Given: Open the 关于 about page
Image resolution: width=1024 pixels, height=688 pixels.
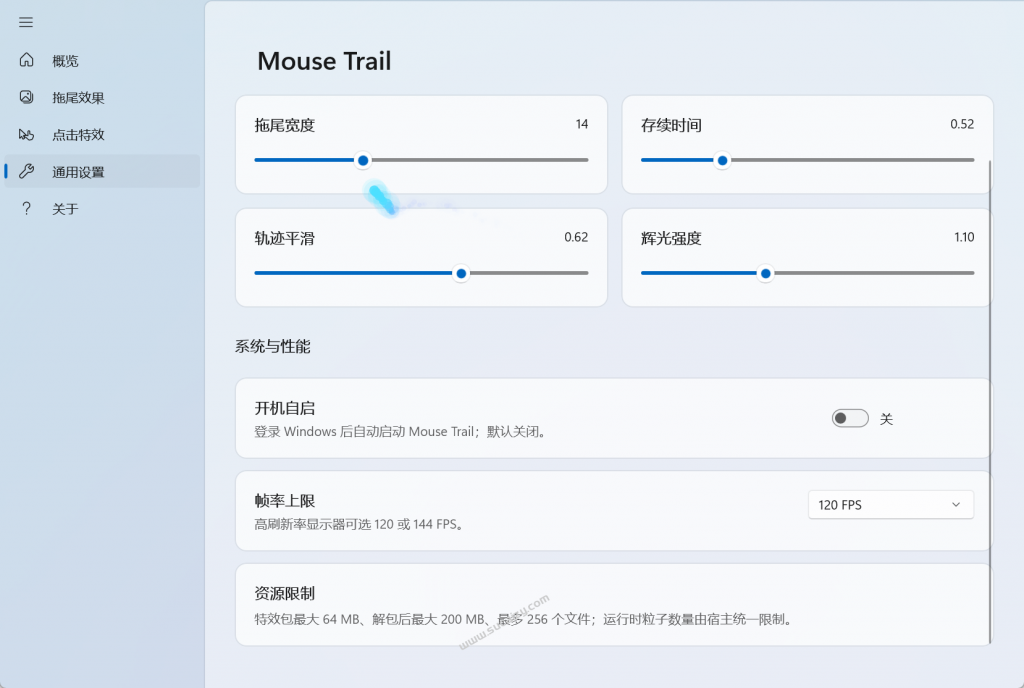Looking at the screenshot, I should click(x=102, y=209).
